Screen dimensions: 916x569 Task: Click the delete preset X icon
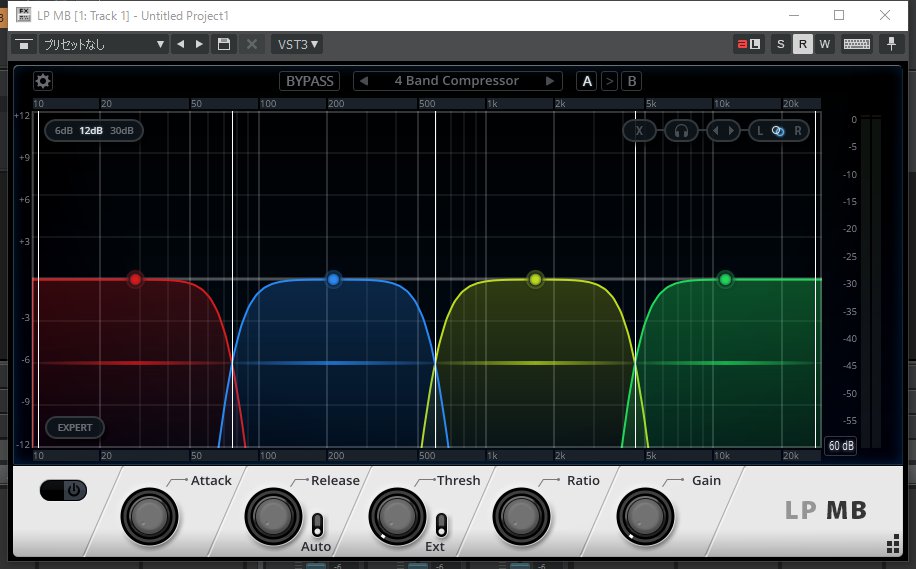pos(252,44)
